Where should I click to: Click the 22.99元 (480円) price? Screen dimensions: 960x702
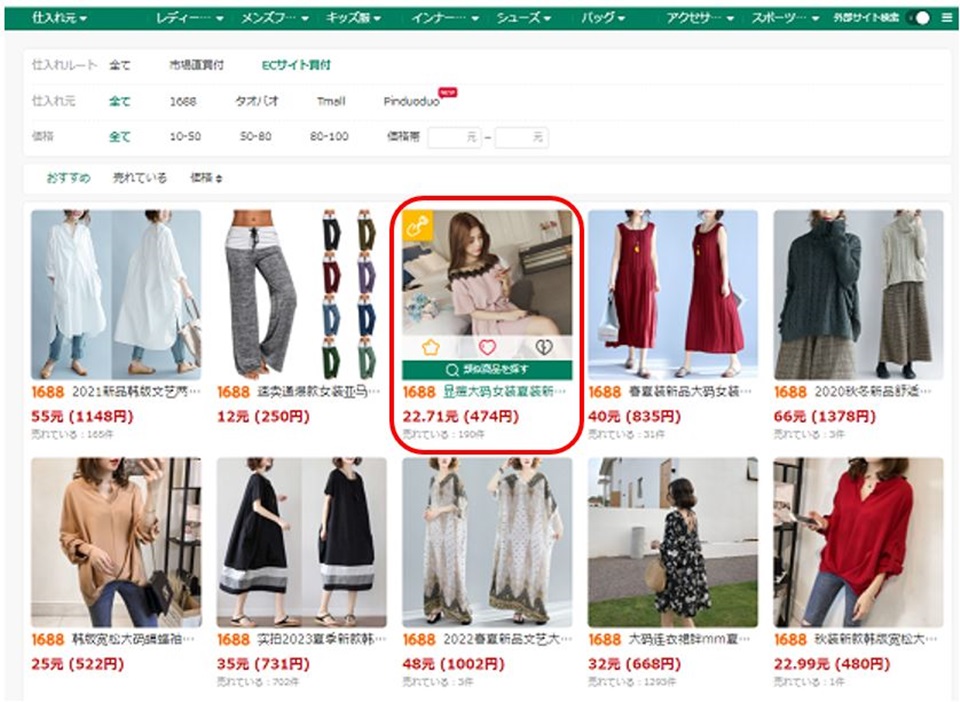click(832, 664)
